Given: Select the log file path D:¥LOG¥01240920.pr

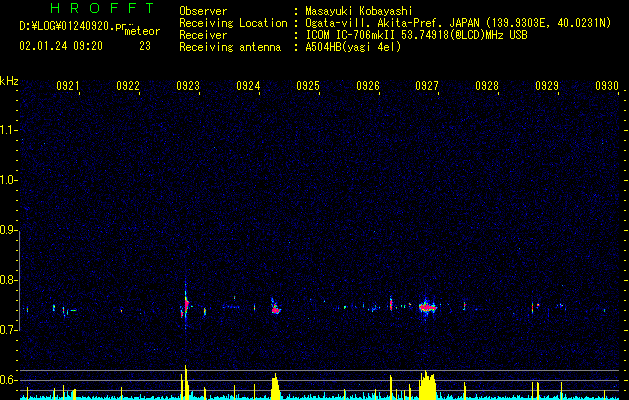Looking at the screenshot, I should [x=73, y=26].
